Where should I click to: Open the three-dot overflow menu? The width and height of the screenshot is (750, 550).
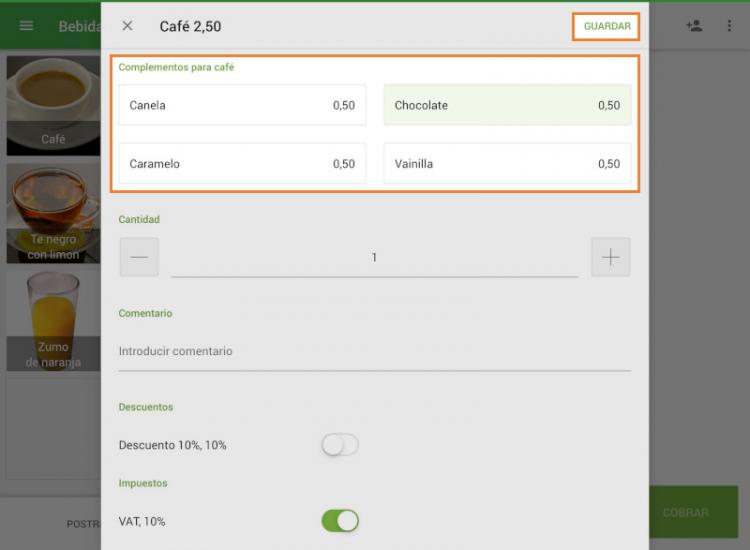click(x=729, y=26)
